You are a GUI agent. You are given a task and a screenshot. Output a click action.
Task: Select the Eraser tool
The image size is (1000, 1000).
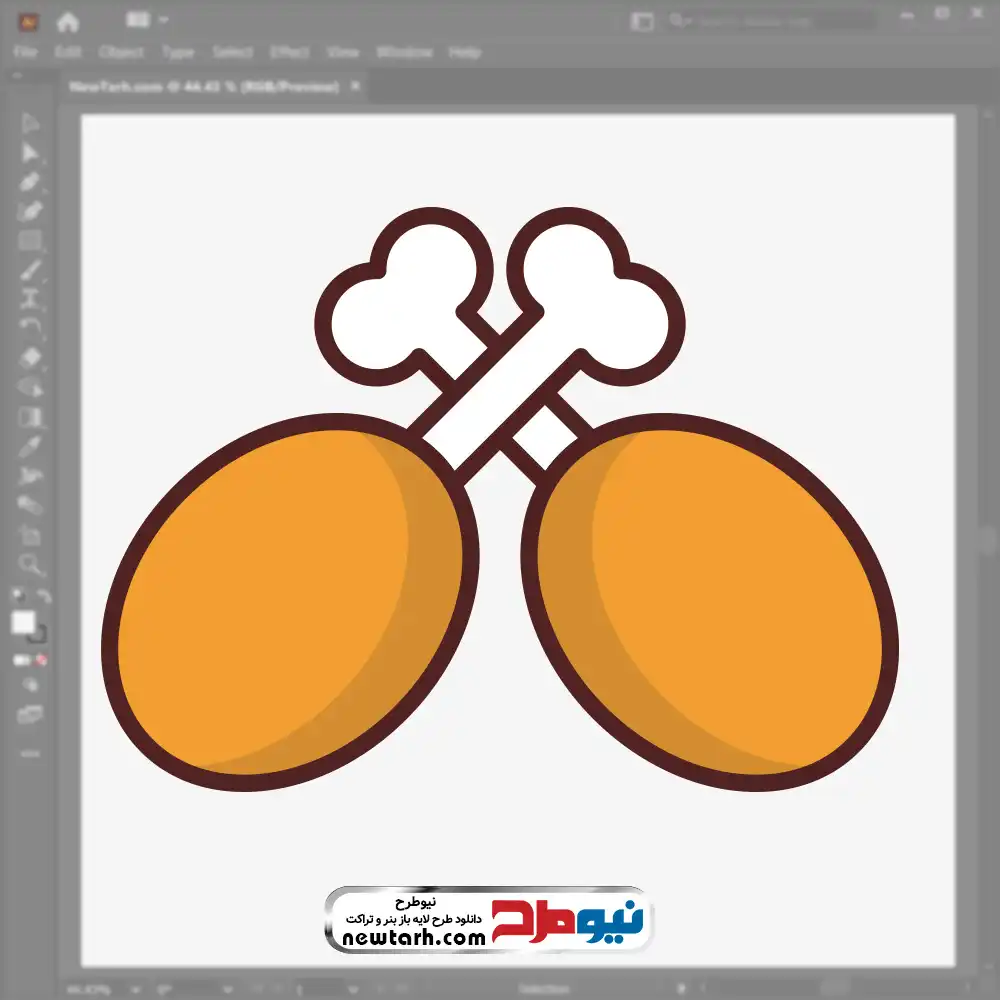(31, 357)
